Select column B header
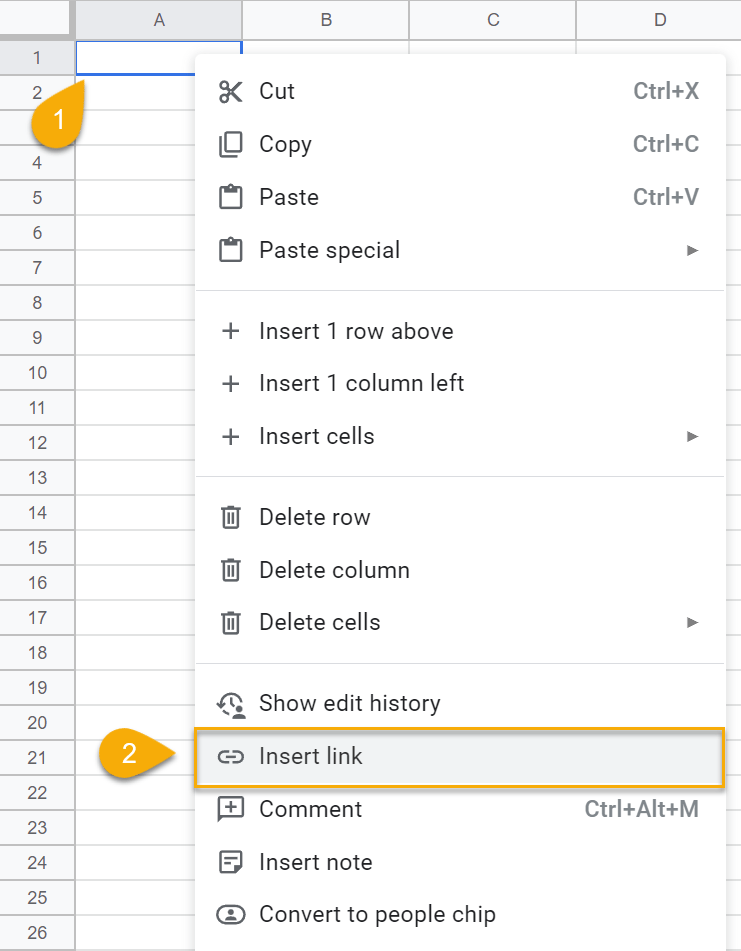The image size is (741, 951). 326,20
